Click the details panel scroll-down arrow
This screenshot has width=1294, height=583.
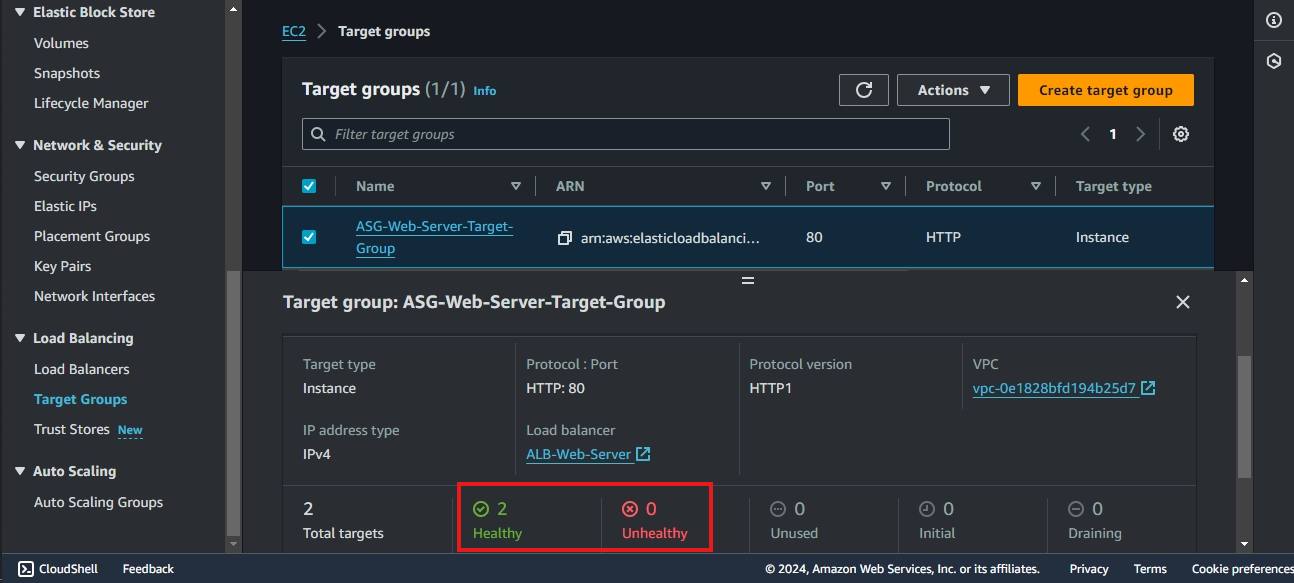click(1244, 544)
